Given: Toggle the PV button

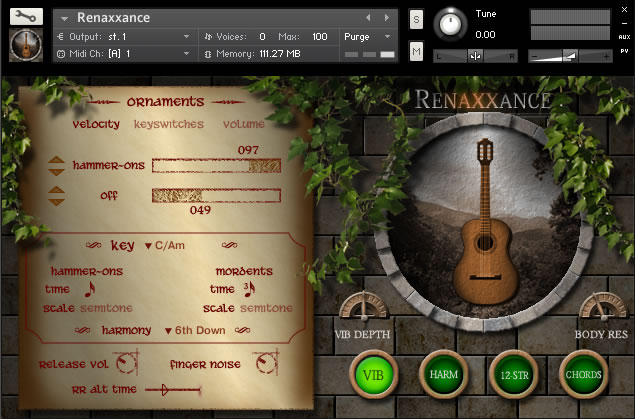Looking at the screenshot, I should click(x=624, y=51).
